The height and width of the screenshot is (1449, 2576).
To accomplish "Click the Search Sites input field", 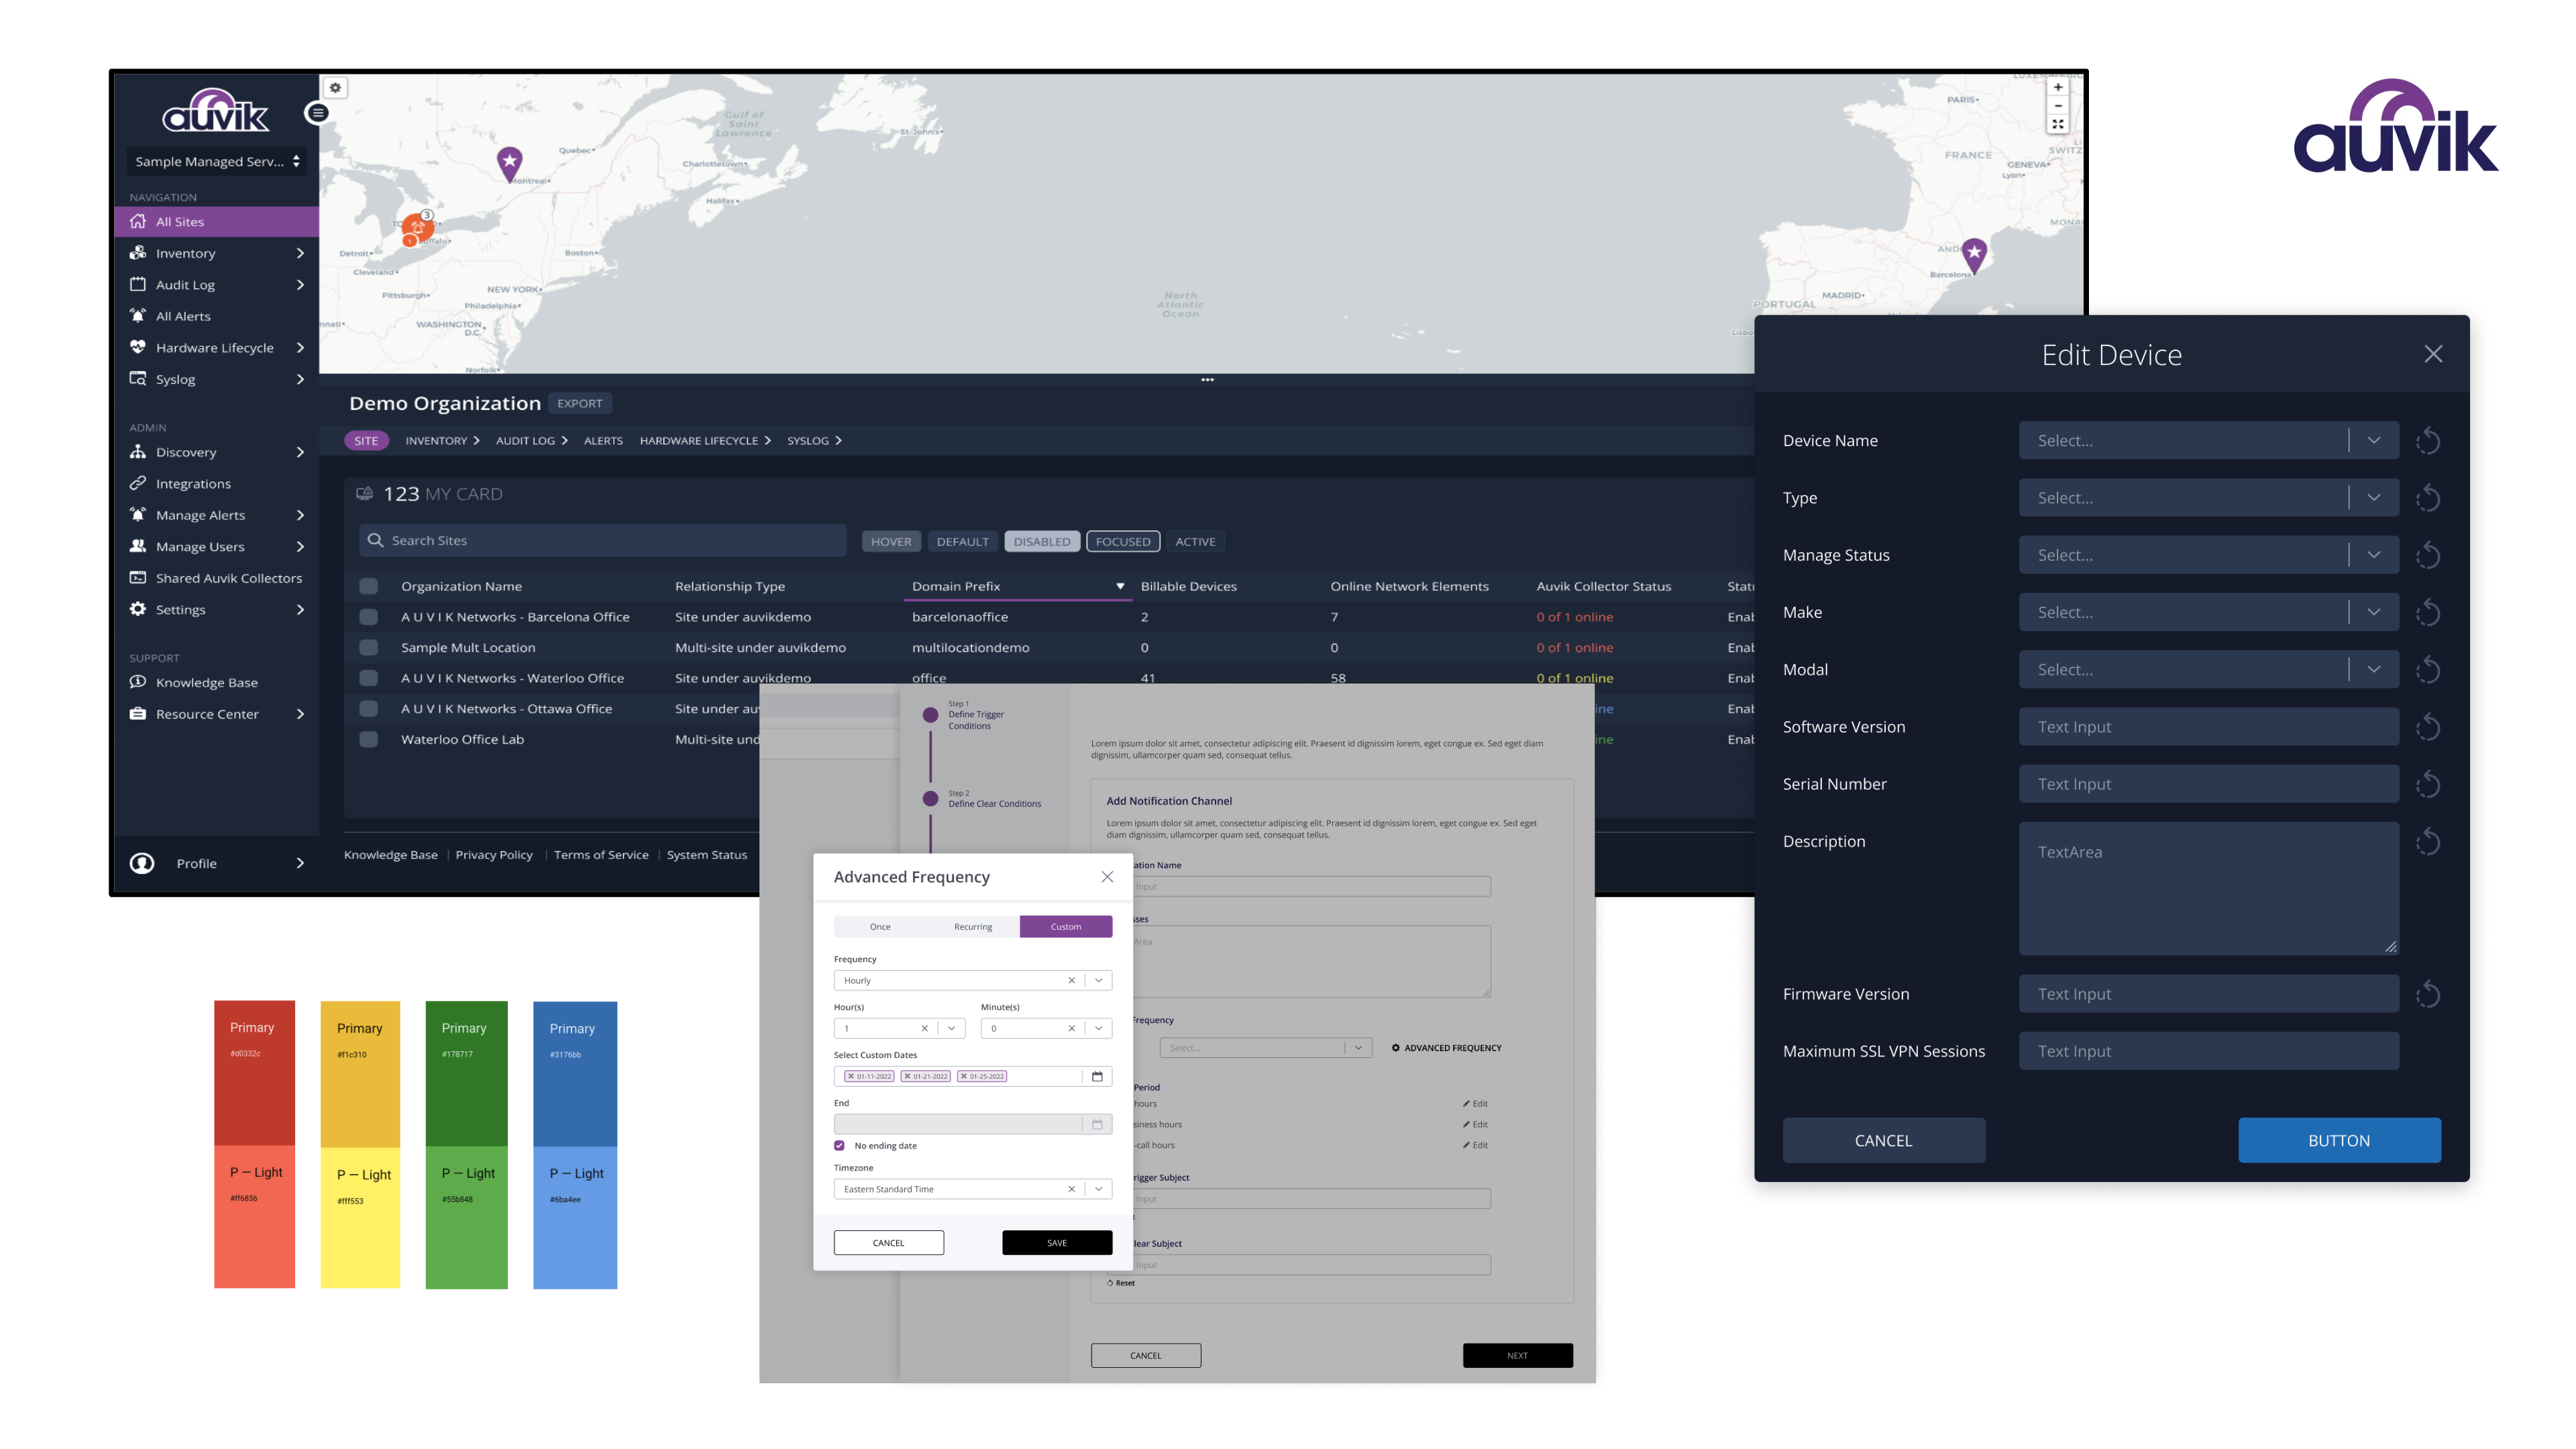I will [603, 541].
